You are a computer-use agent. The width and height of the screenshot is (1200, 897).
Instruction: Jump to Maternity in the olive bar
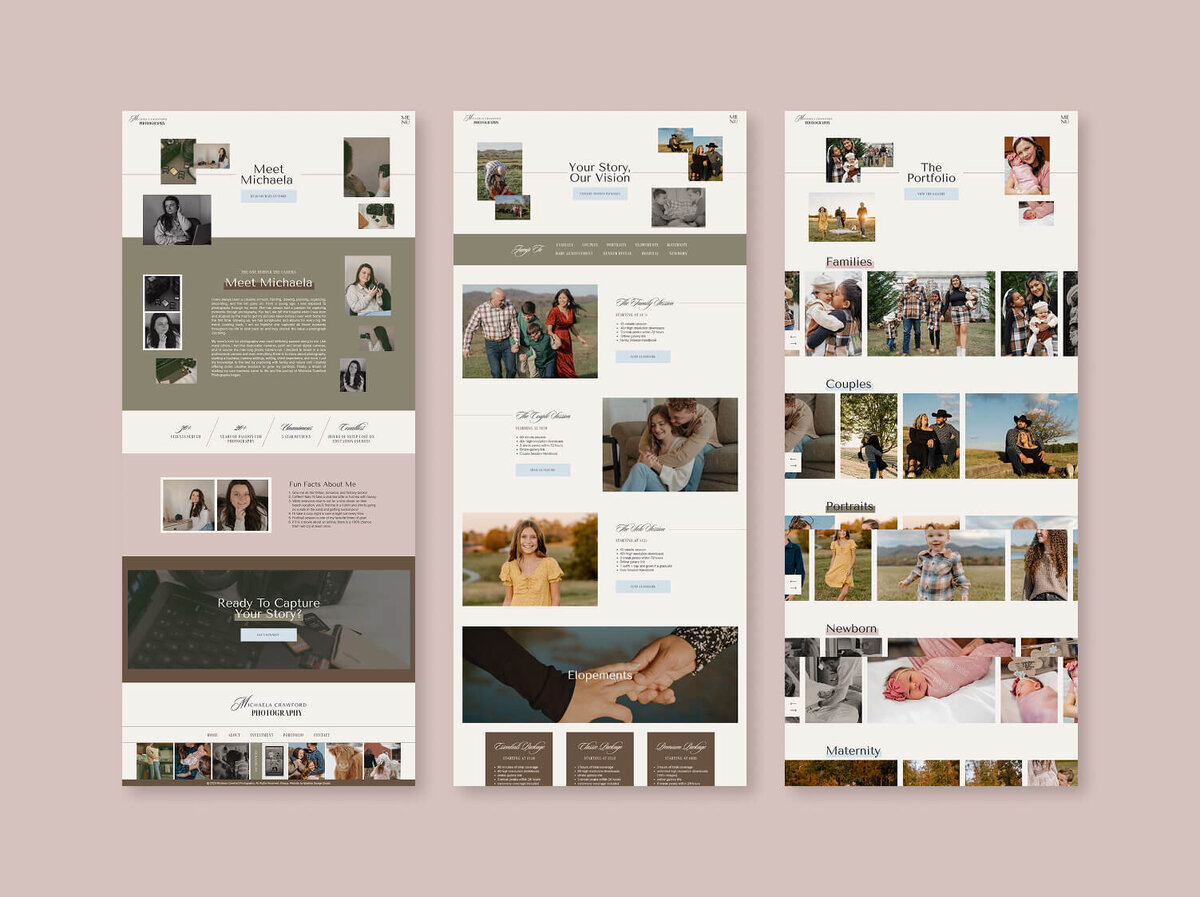pos(677,245)
